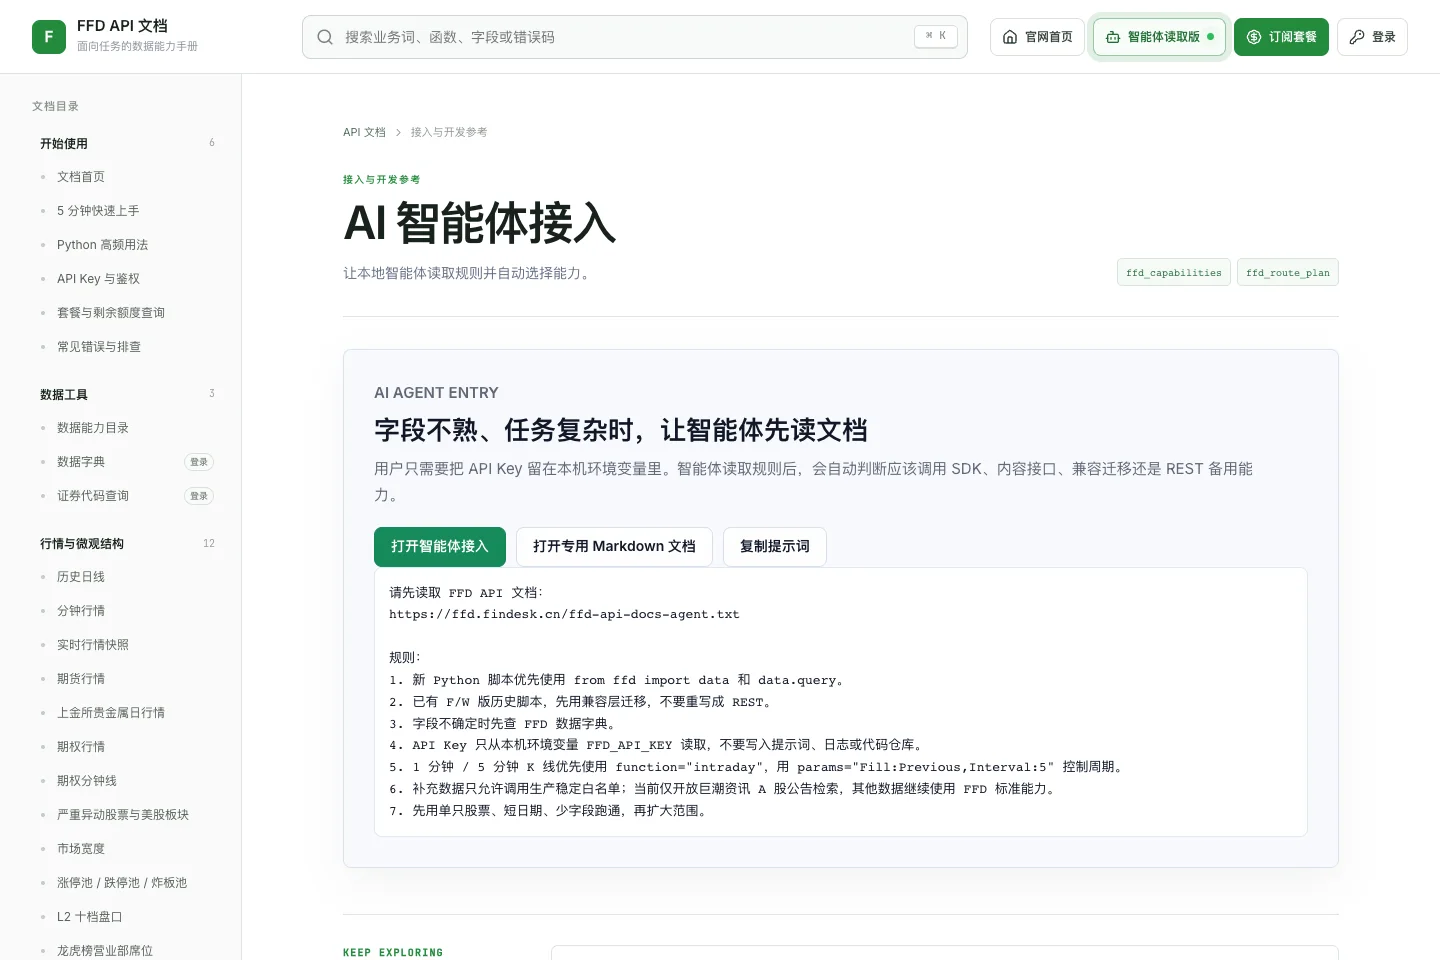Click the ffd-api-docs-agent.txt URL text

[x=564, y=615]
